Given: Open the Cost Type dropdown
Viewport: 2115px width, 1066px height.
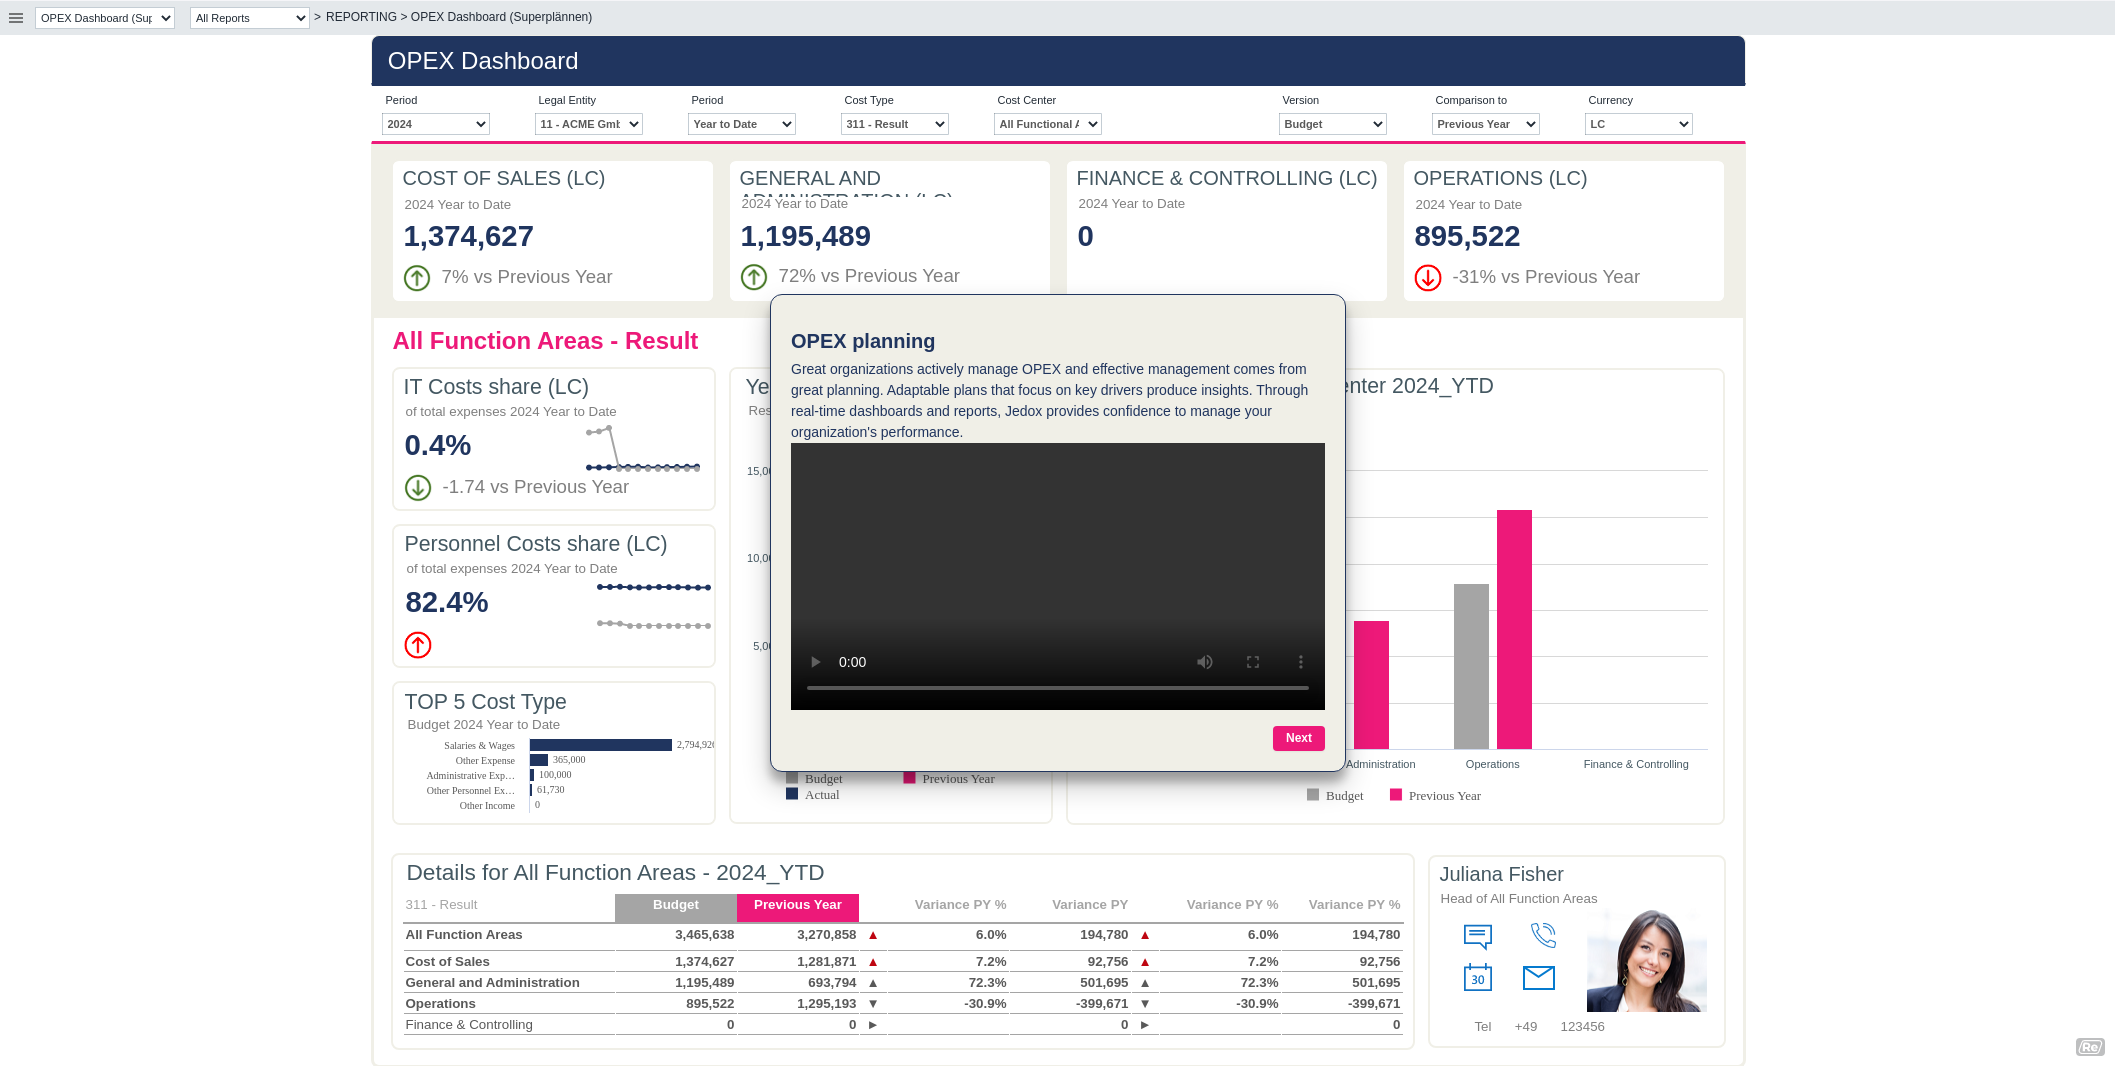Looking at the screenshot, I should [894, 124].
